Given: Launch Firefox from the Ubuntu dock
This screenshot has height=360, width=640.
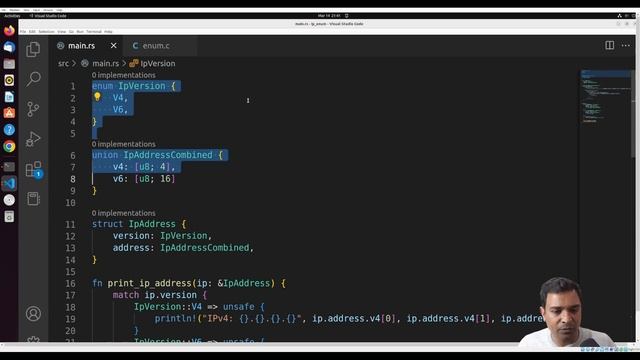Looking at the screenshot, I should tap(9, 31).
